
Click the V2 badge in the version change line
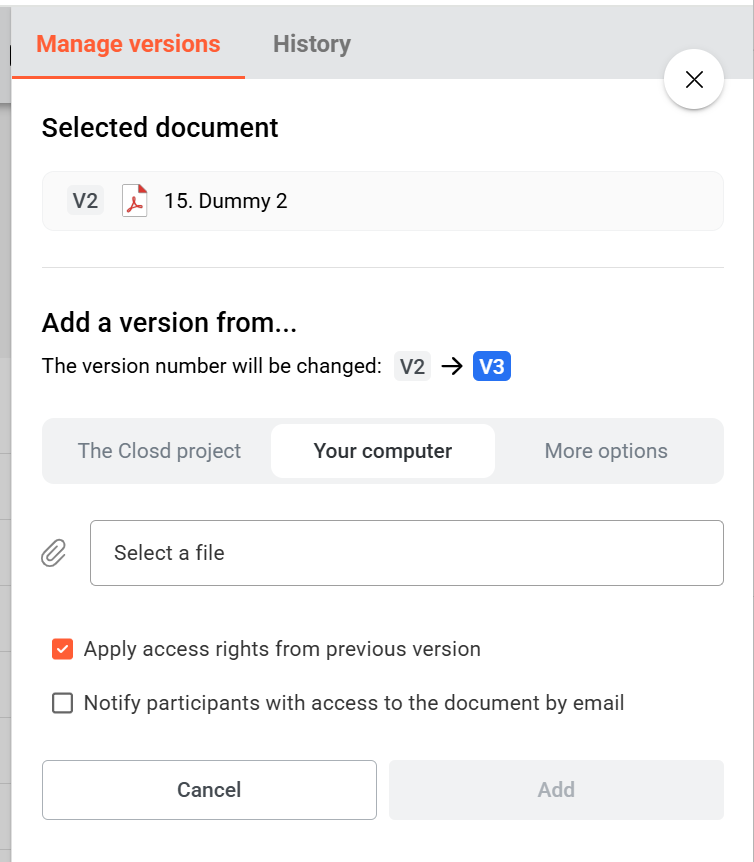tap(412, 367)
